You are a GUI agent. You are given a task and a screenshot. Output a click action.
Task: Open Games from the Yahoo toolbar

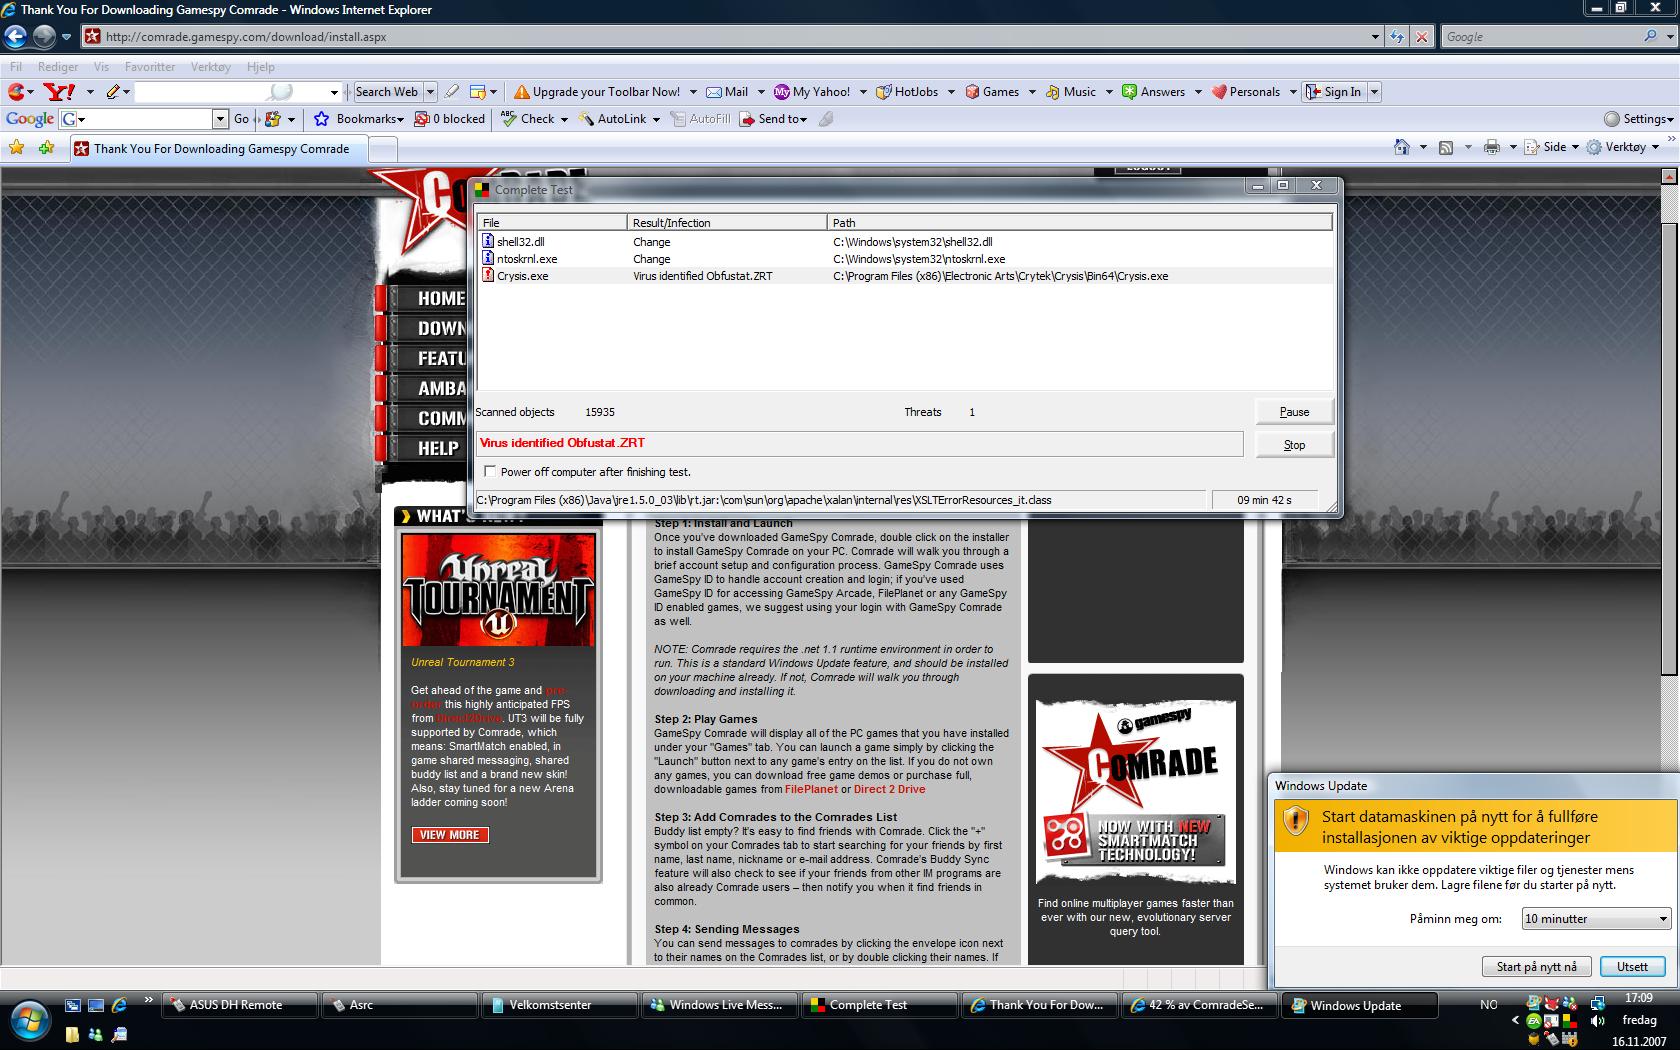(x=992, y=92)
